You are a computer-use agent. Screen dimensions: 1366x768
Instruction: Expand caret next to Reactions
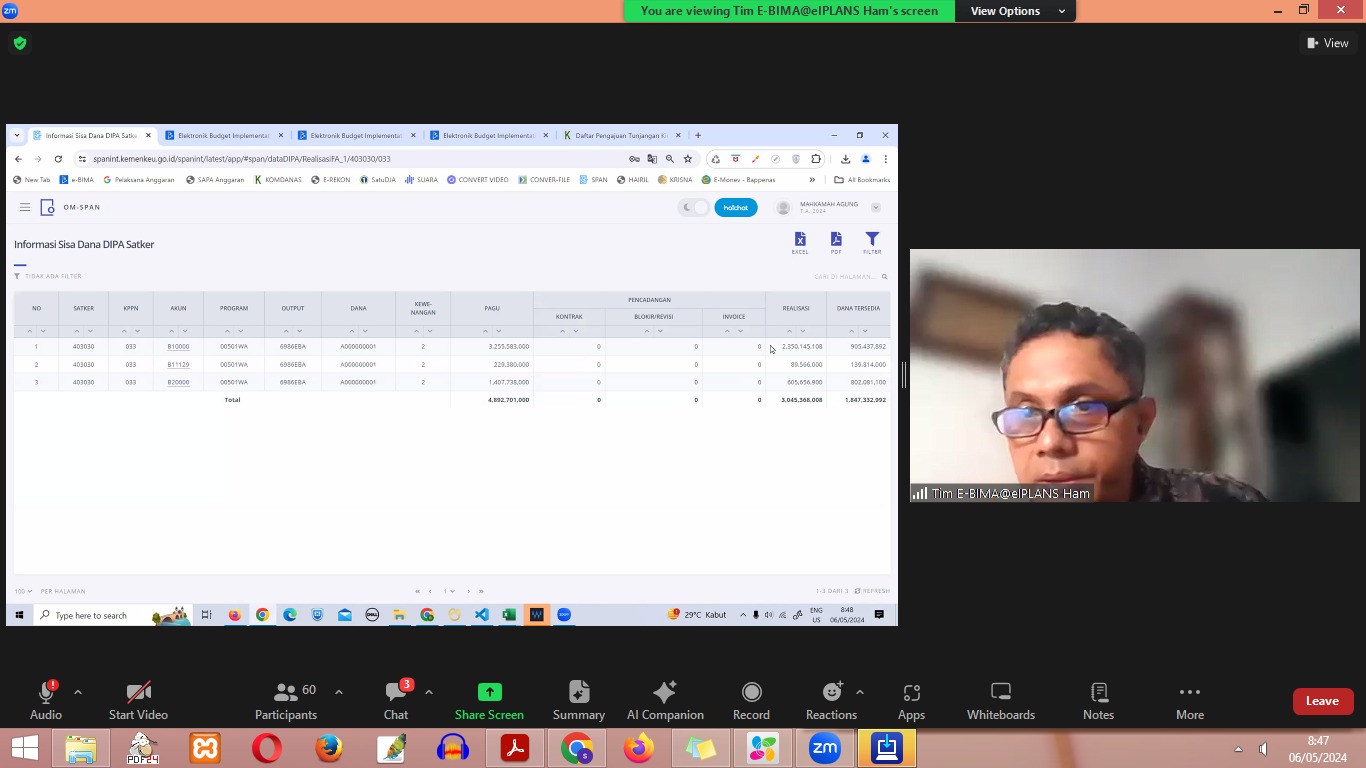(x=860, y=692)
